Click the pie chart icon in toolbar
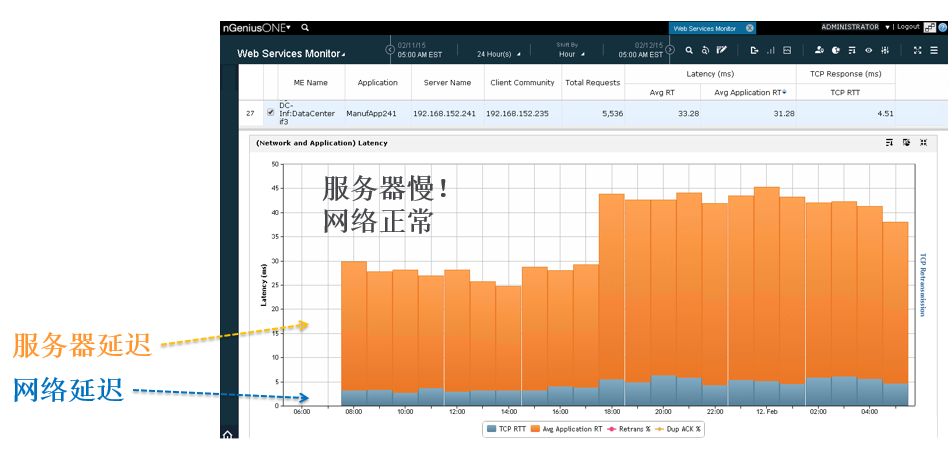This screenshot has height=456, width=948. pos(836,51)
